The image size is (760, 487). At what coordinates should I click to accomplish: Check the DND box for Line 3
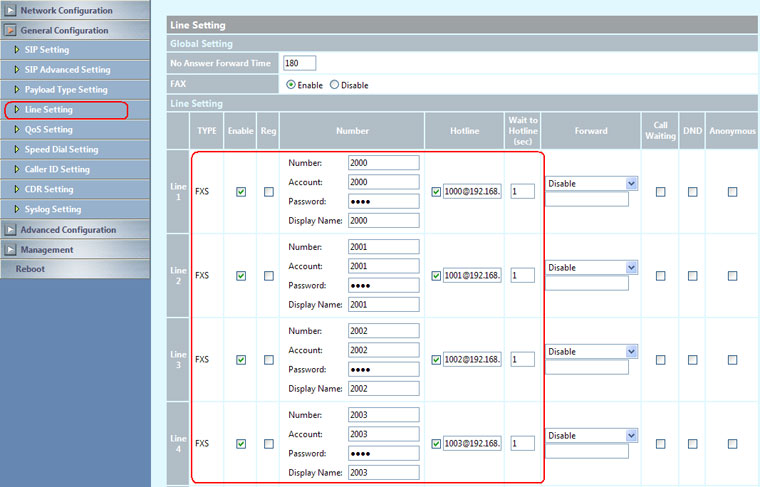click(692, 360)
